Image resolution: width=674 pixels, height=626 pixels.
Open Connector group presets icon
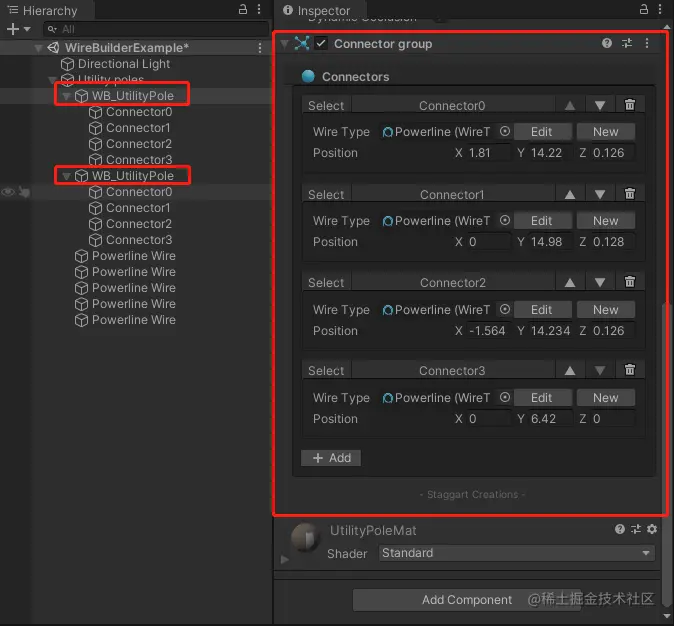tap(627, 43)
